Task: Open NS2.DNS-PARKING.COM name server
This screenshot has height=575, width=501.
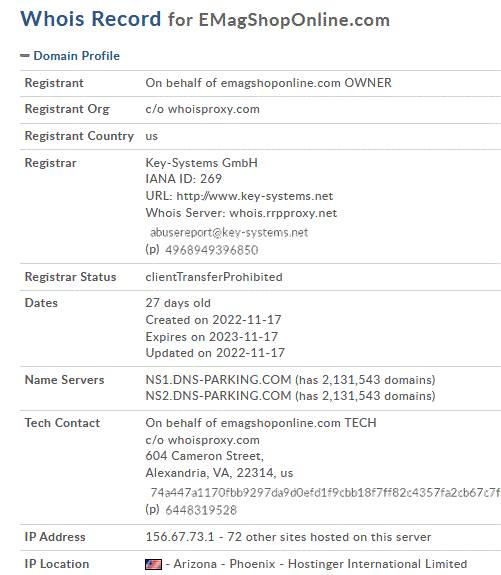Action: 218,396
